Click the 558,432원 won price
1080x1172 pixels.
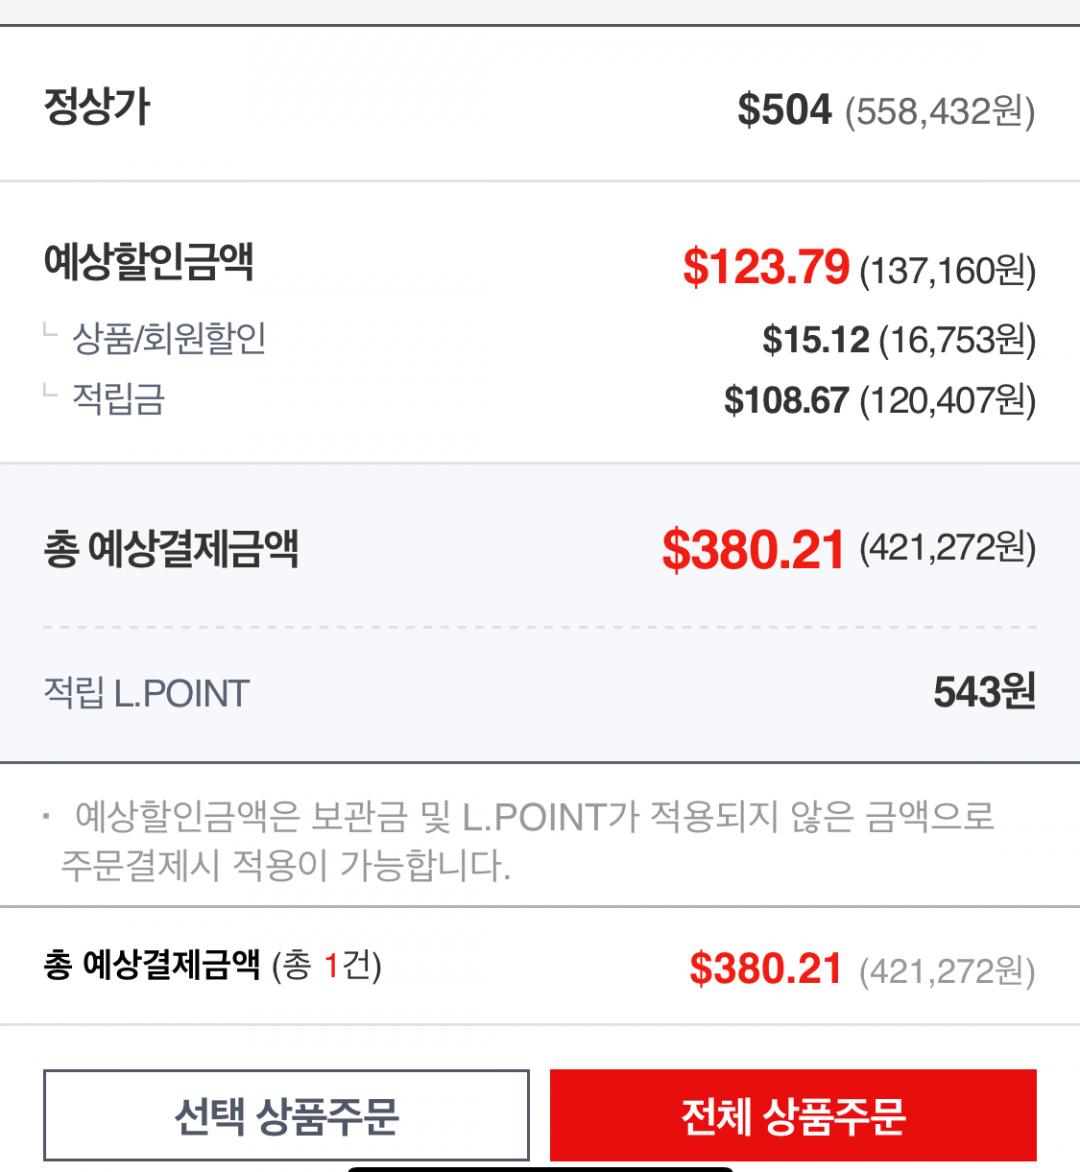click(x=939, y=111)
